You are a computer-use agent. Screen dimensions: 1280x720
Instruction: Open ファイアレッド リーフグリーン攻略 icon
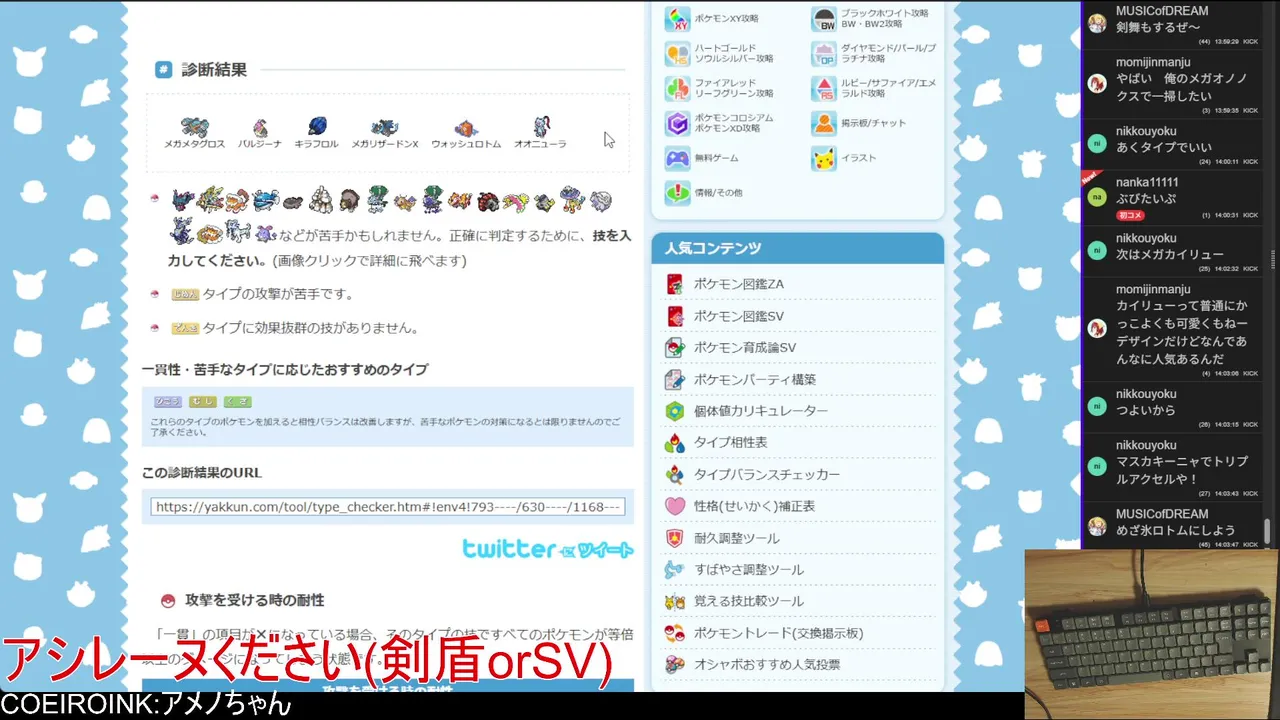[678, 89]
